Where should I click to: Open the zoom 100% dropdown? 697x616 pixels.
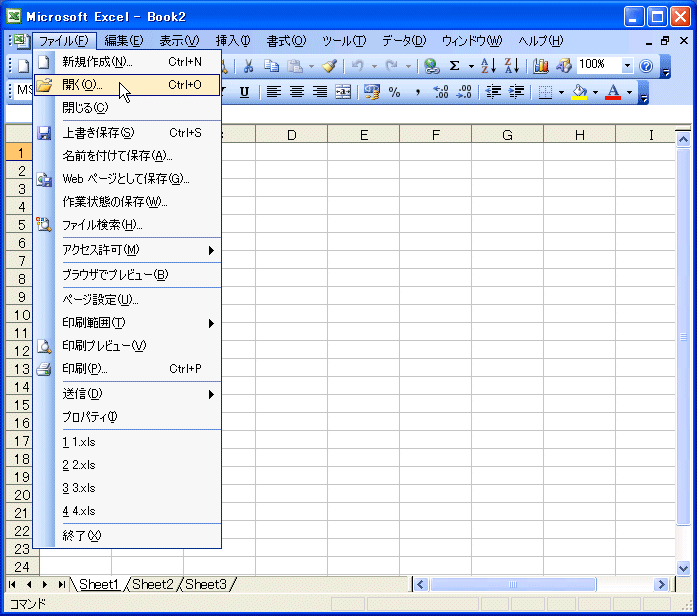click(x=627, y=66)
